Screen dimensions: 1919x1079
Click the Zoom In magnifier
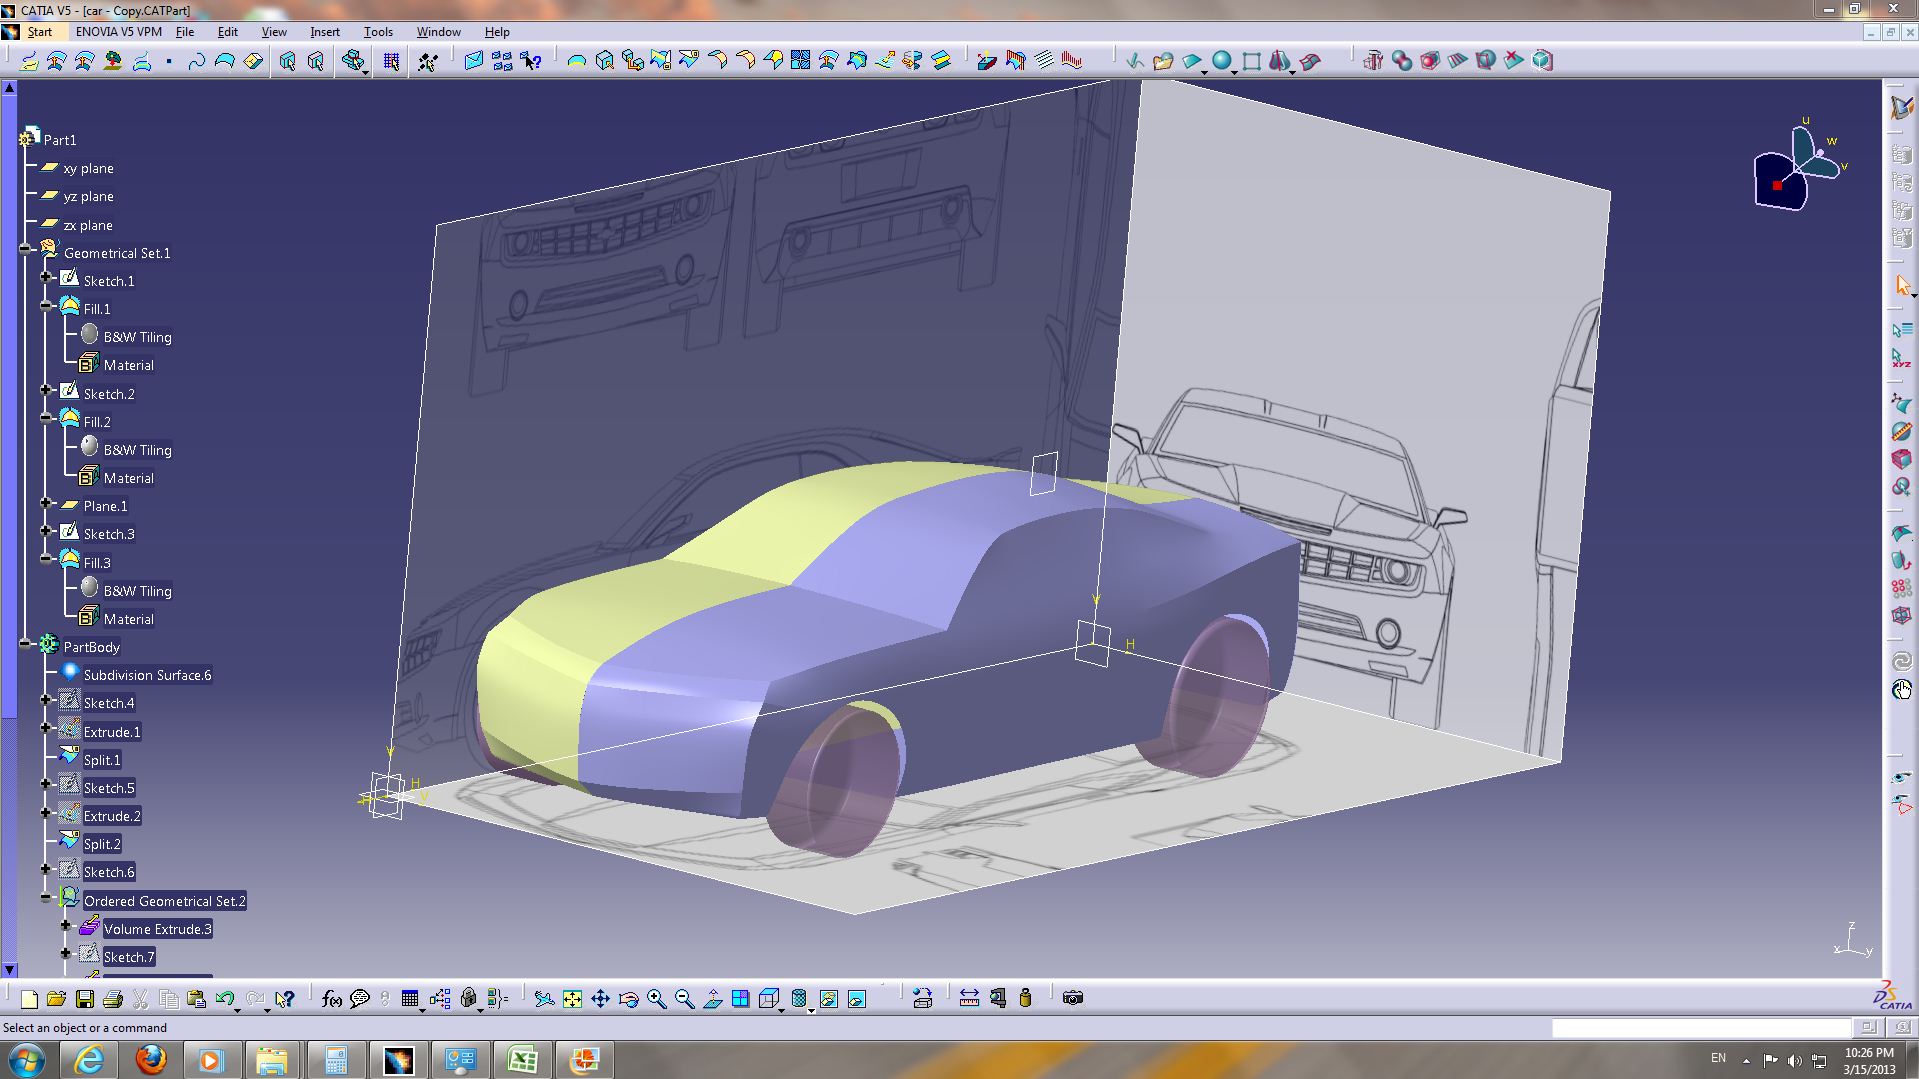tap(656, 998)
